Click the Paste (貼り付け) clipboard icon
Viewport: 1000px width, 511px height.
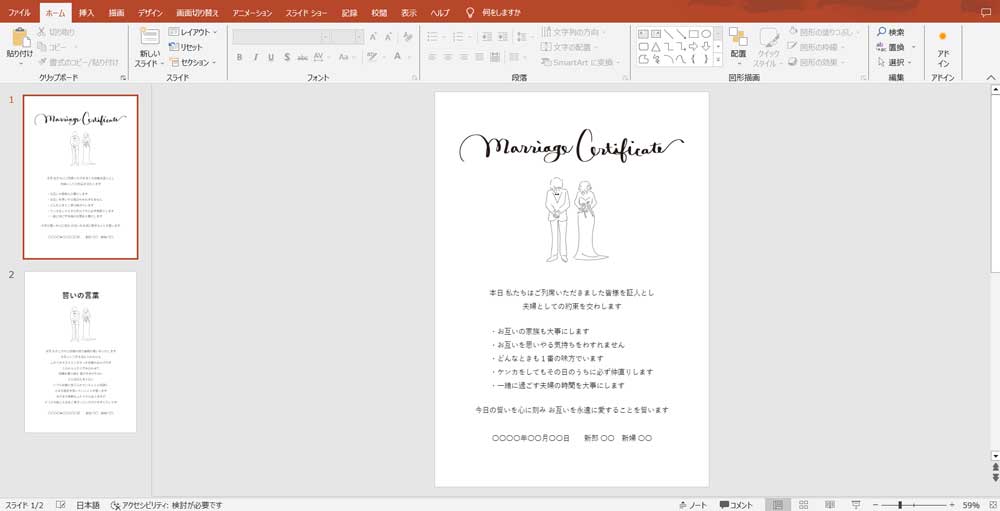coord(20,40)
